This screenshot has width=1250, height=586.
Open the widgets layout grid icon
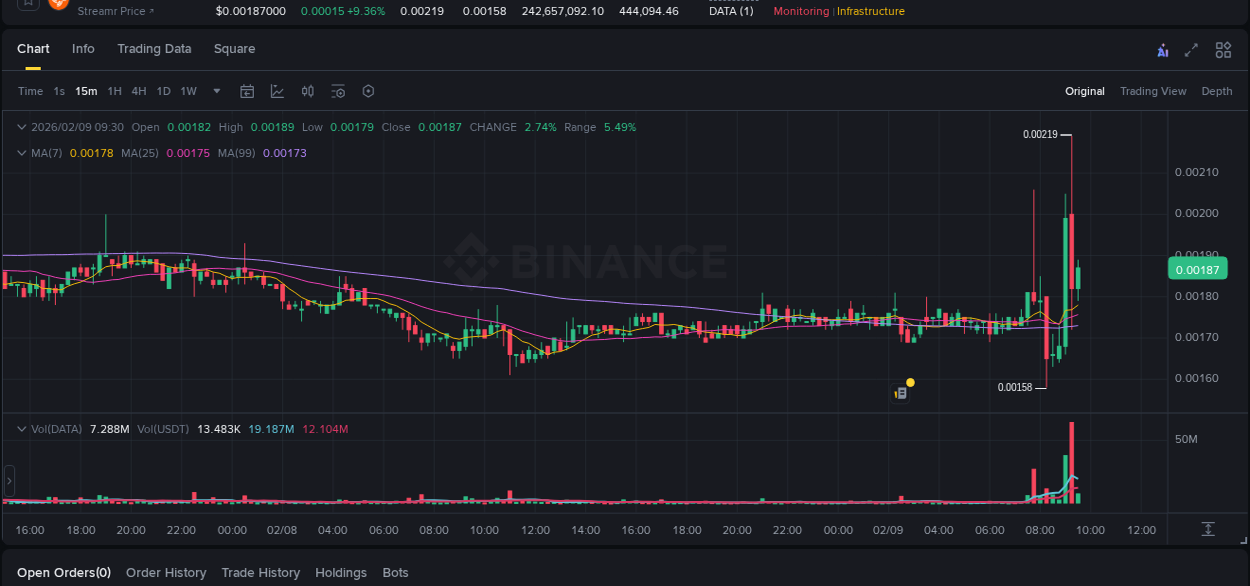click(1223, 49)
